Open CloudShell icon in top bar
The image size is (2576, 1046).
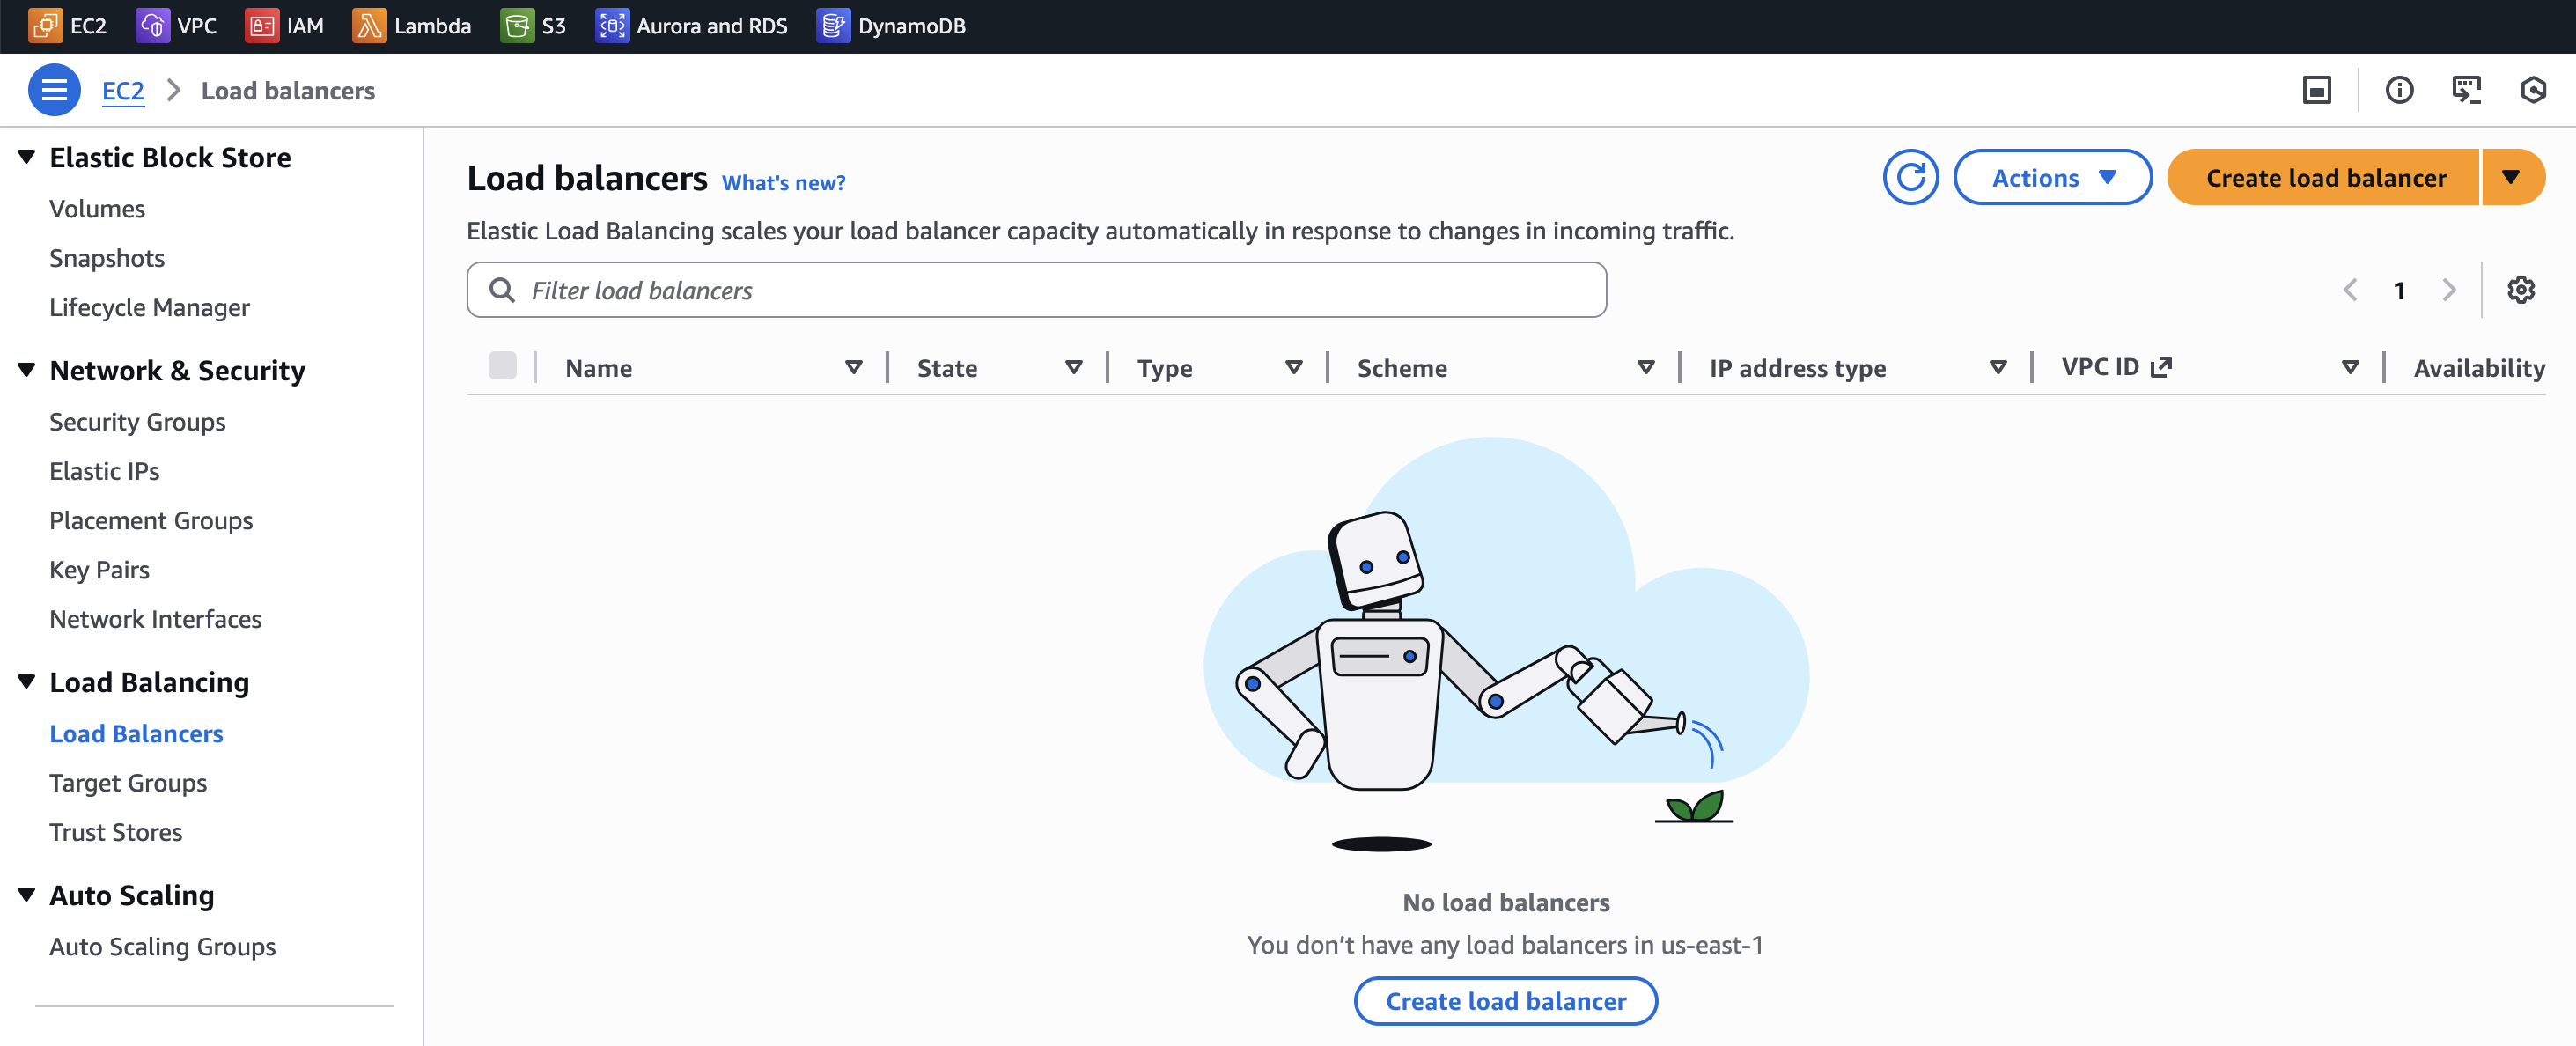[2466, 90]
